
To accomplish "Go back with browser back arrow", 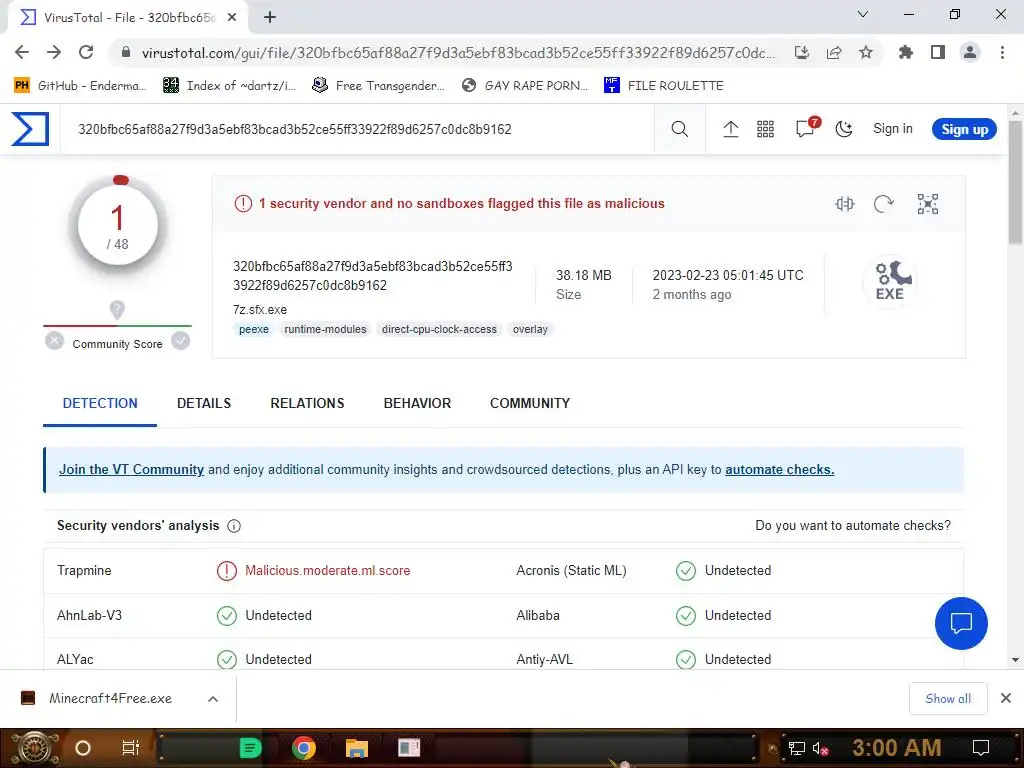I will coord(22,52).
